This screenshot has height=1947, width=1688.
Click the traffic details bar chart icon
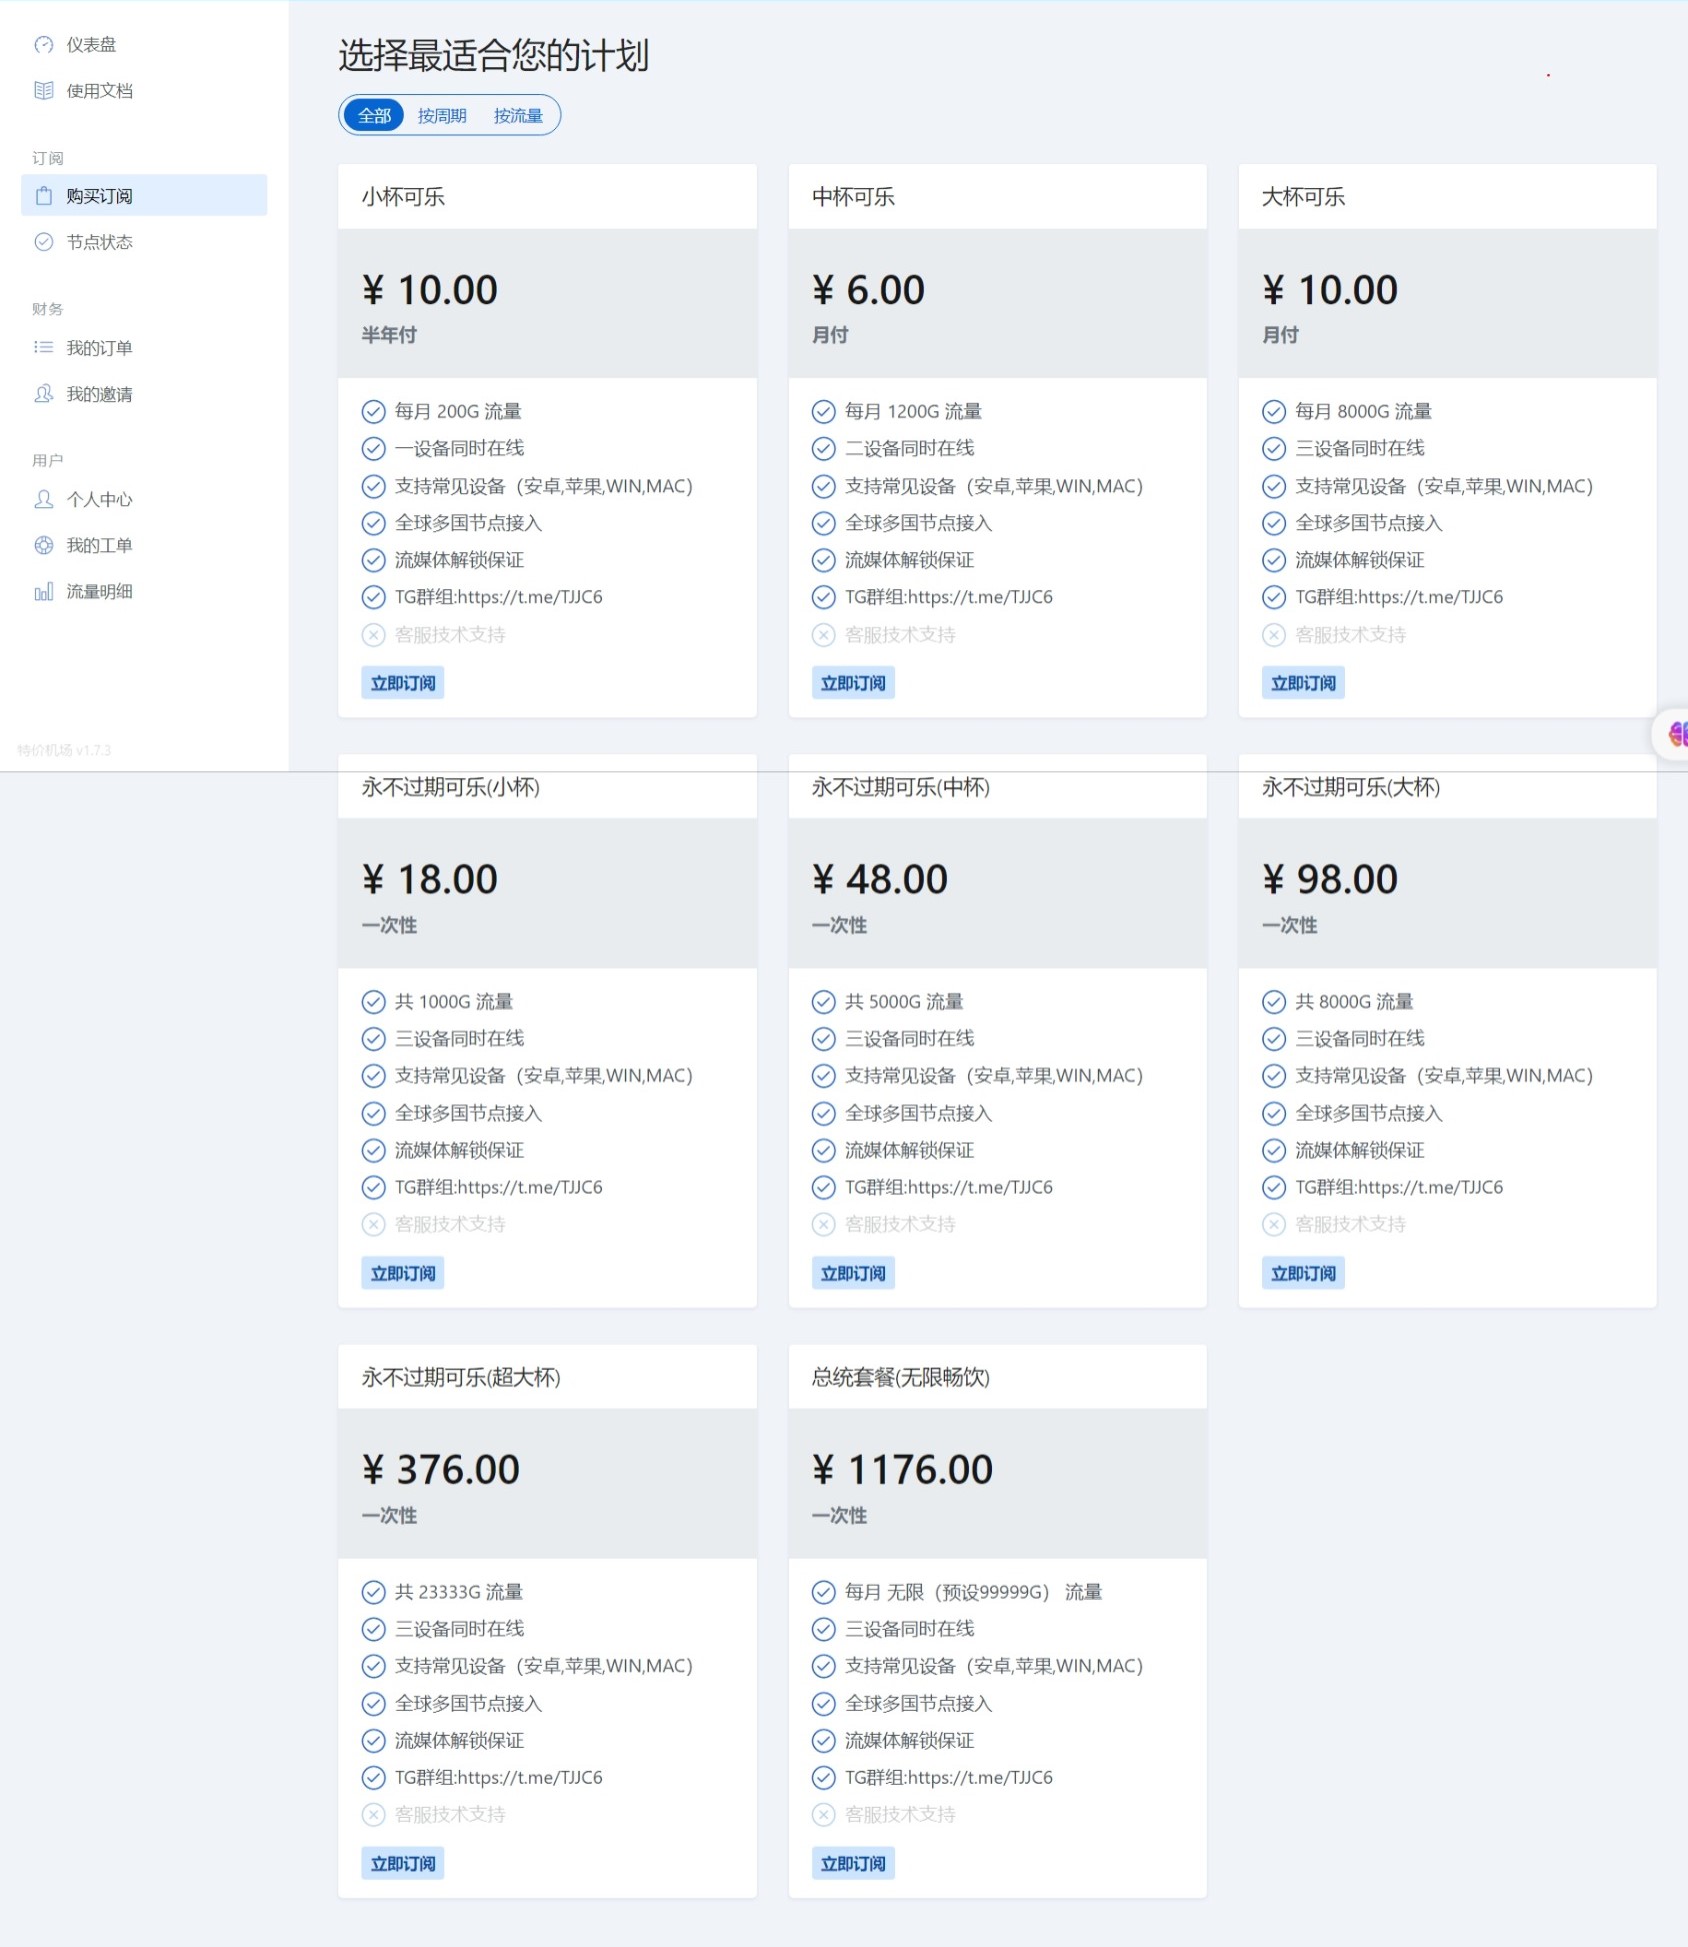click(44, 592)
